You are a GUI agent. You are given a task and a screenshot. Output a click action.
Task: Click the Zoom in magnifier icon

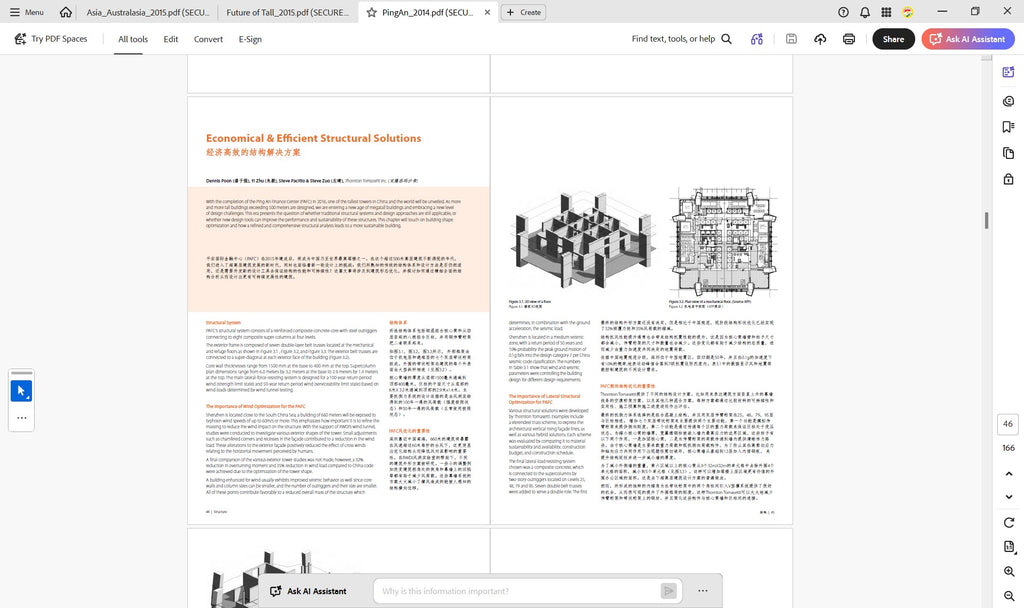click(1008, 571)
